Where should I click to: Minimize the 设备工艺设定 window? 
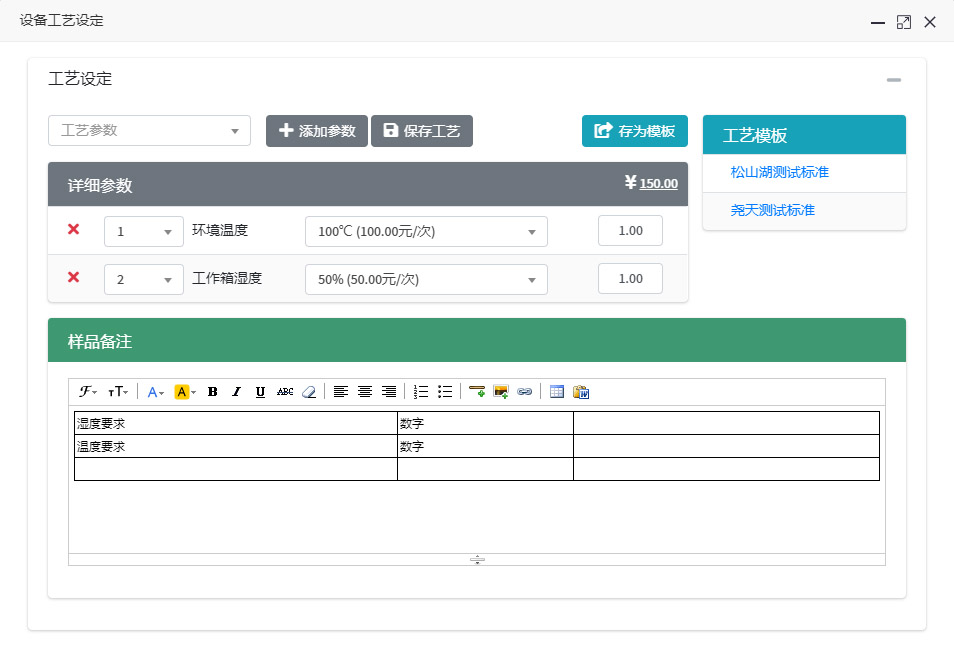877,23
